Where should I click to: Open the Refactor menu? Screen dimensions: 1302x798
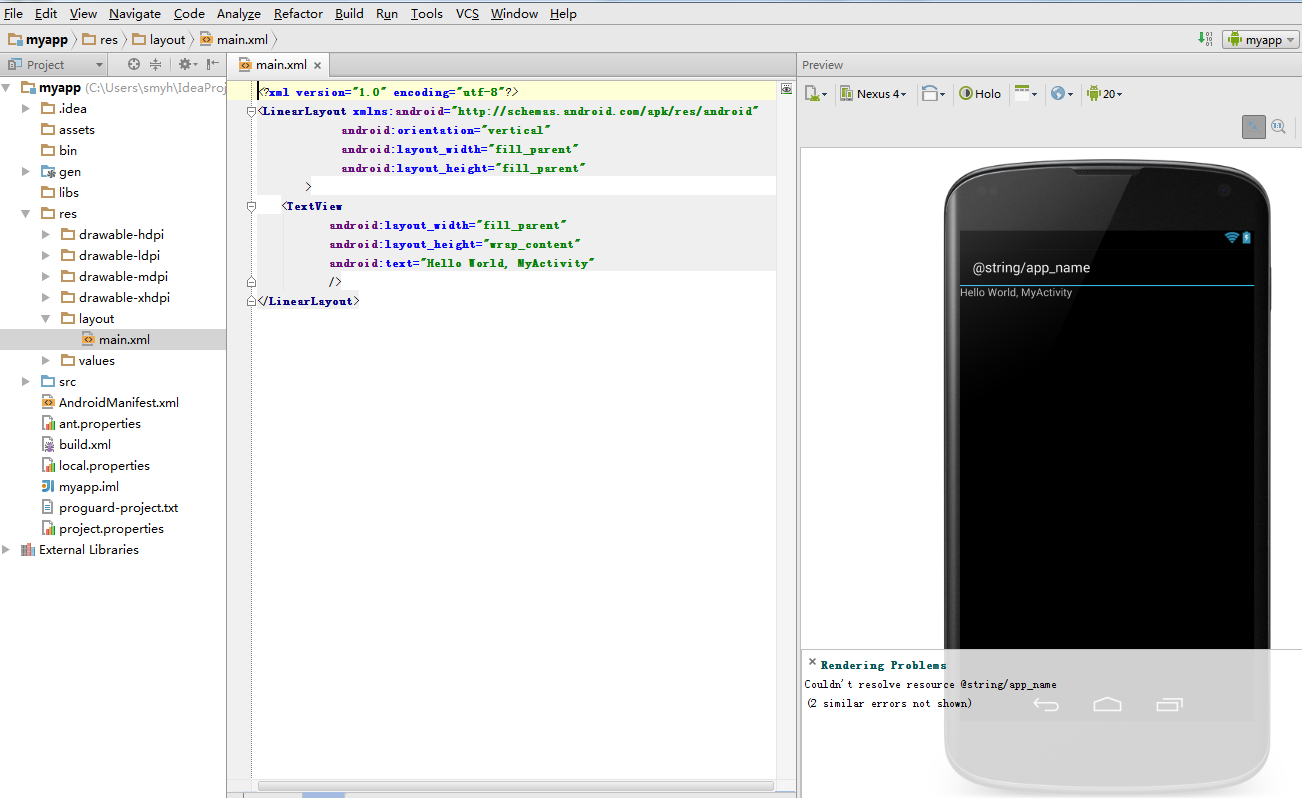coord(298,13)
